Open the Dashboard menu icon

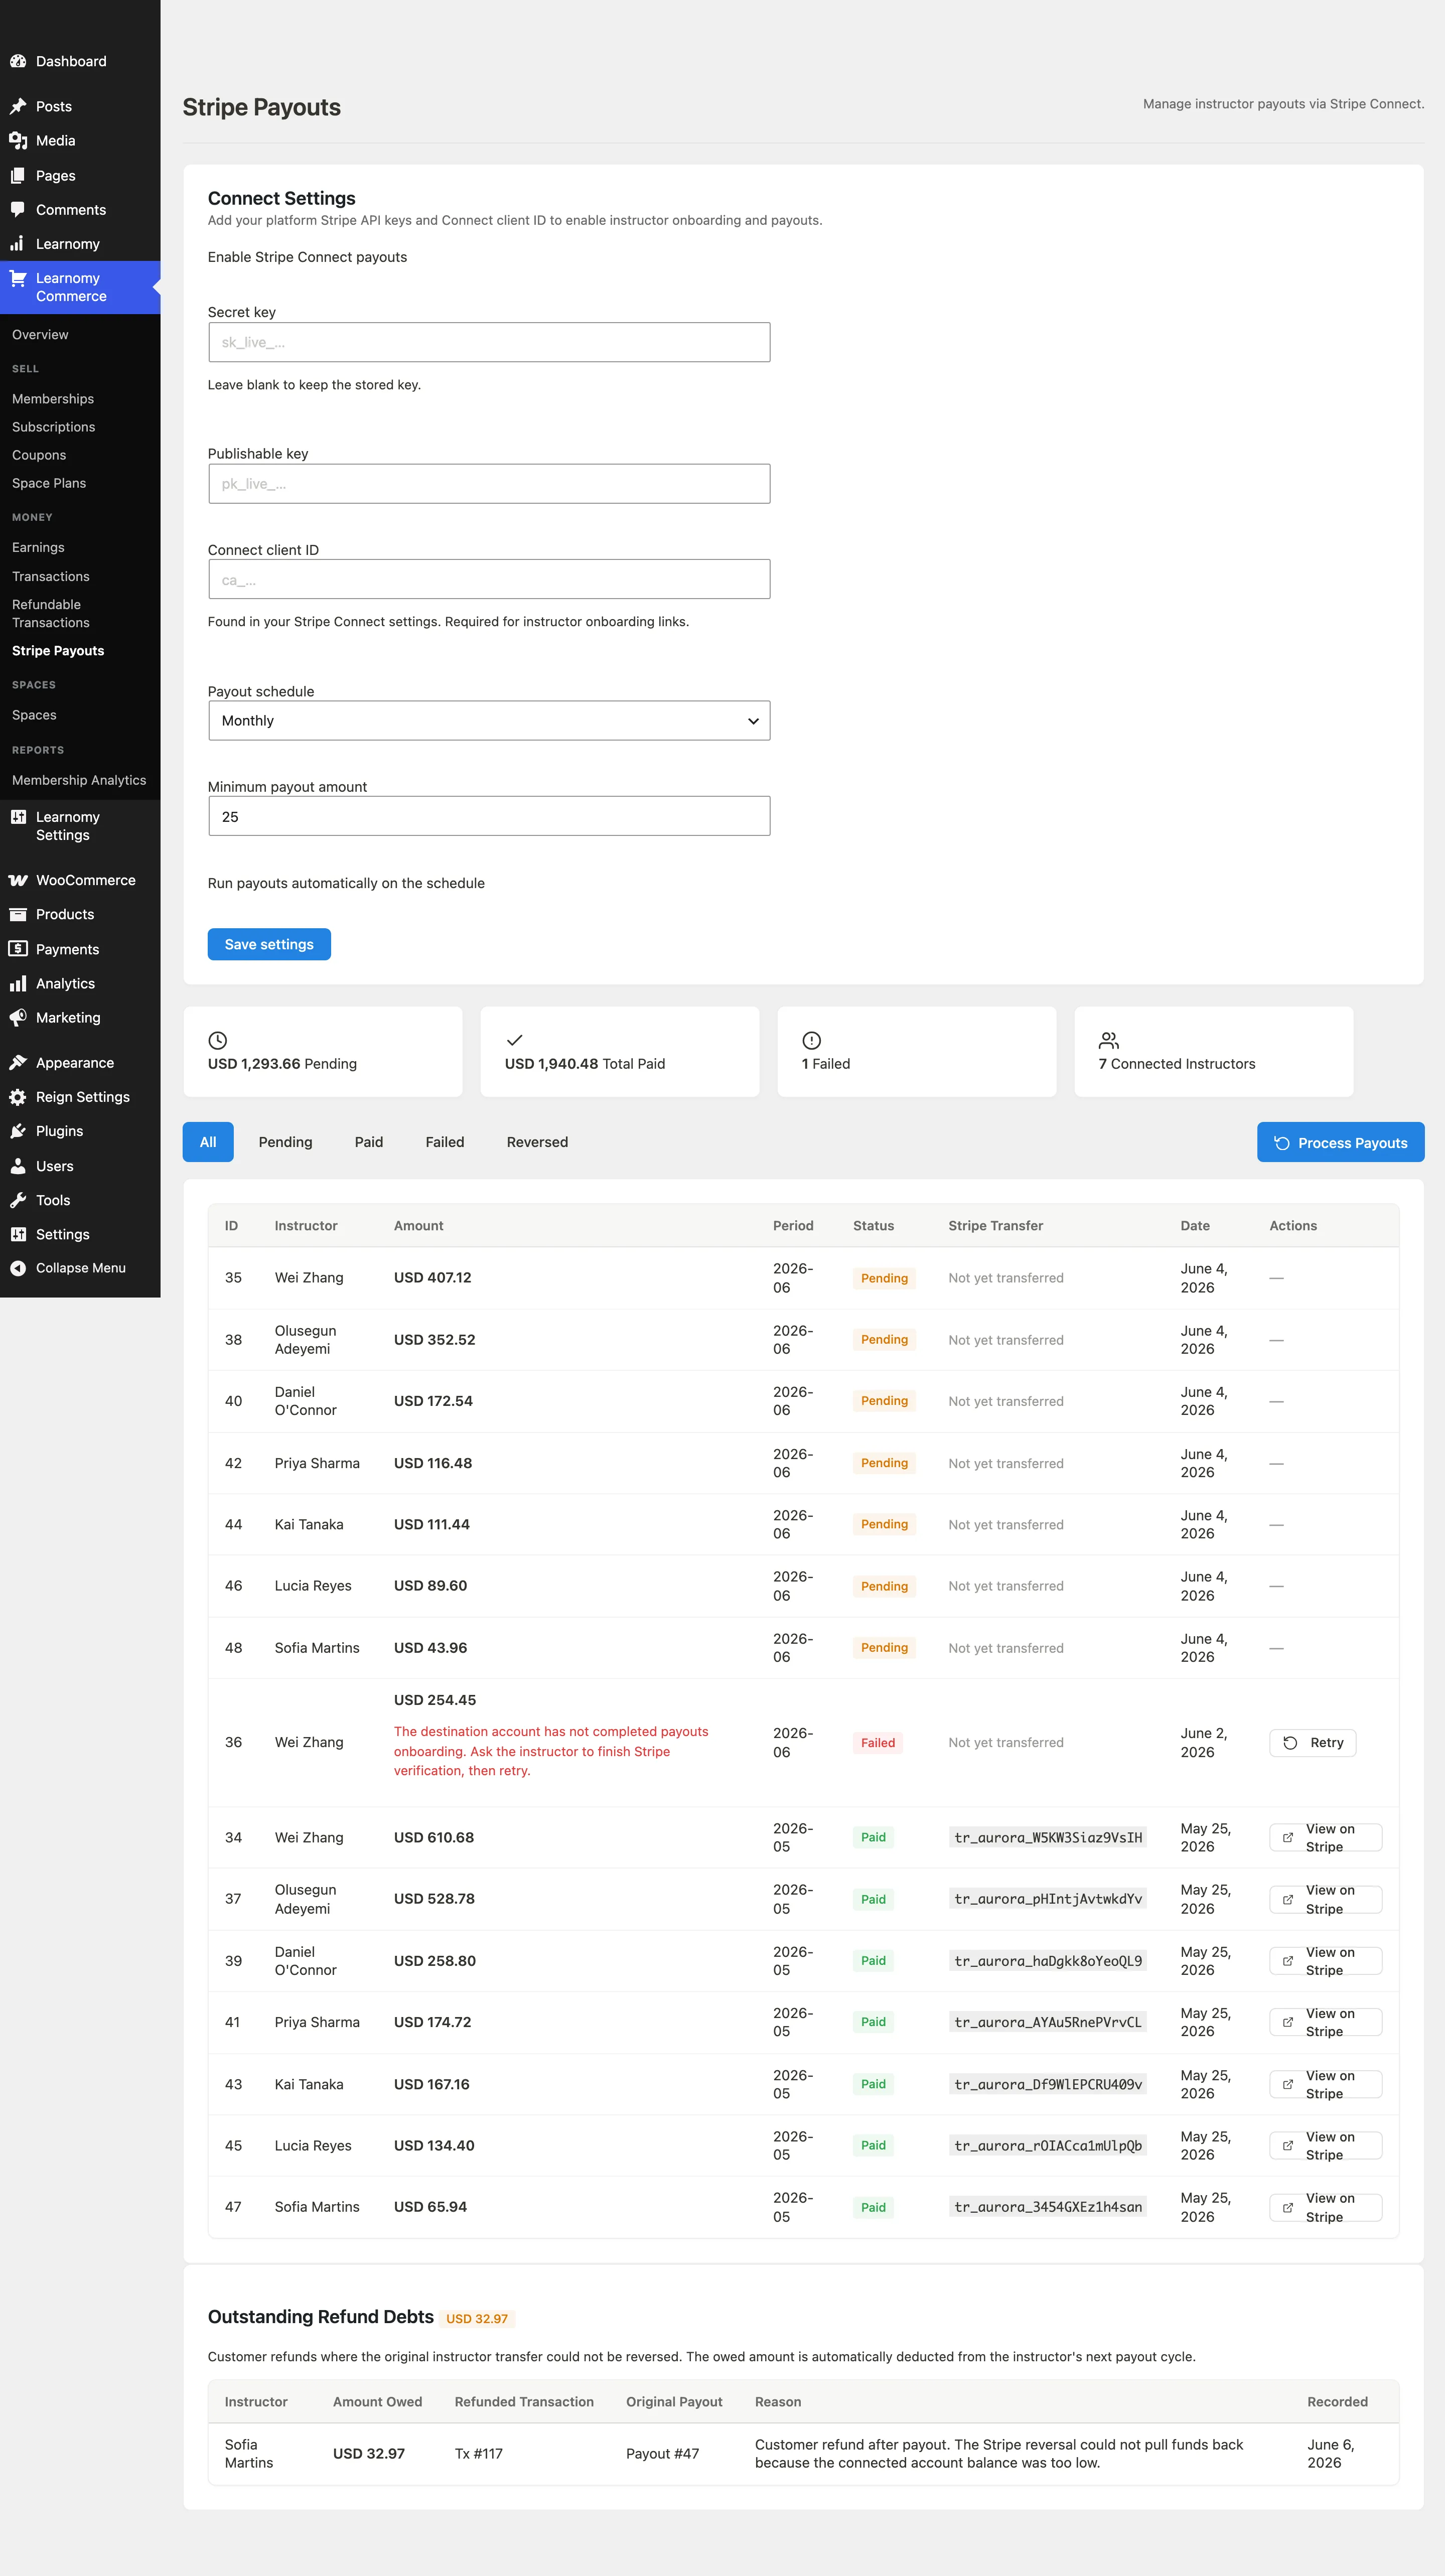click(x=18, y=61)
